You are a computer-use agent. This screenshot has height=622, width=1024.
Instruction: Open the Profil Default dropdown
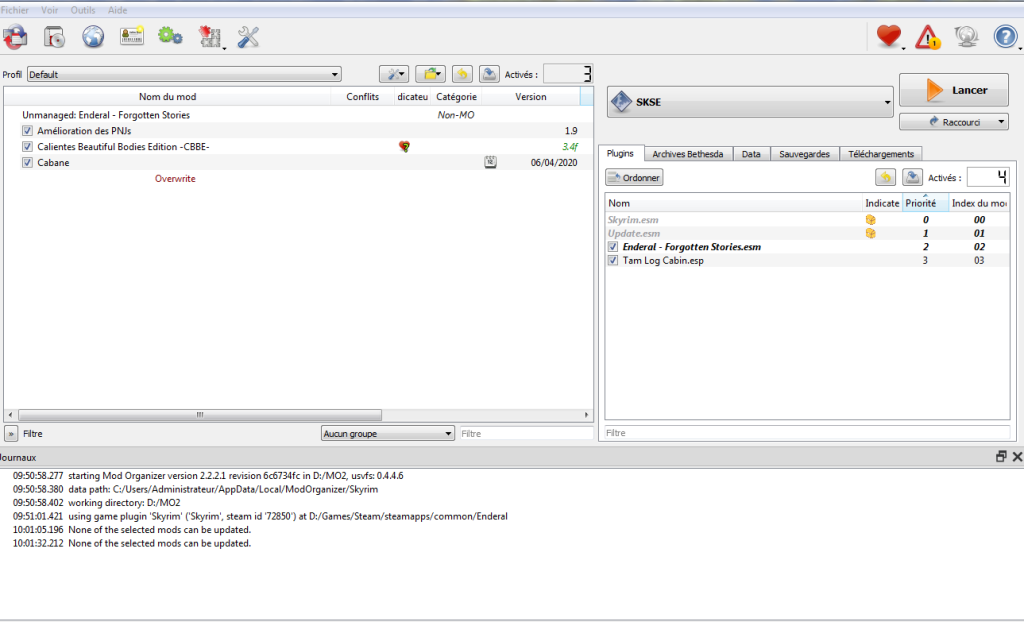point(184,74)
